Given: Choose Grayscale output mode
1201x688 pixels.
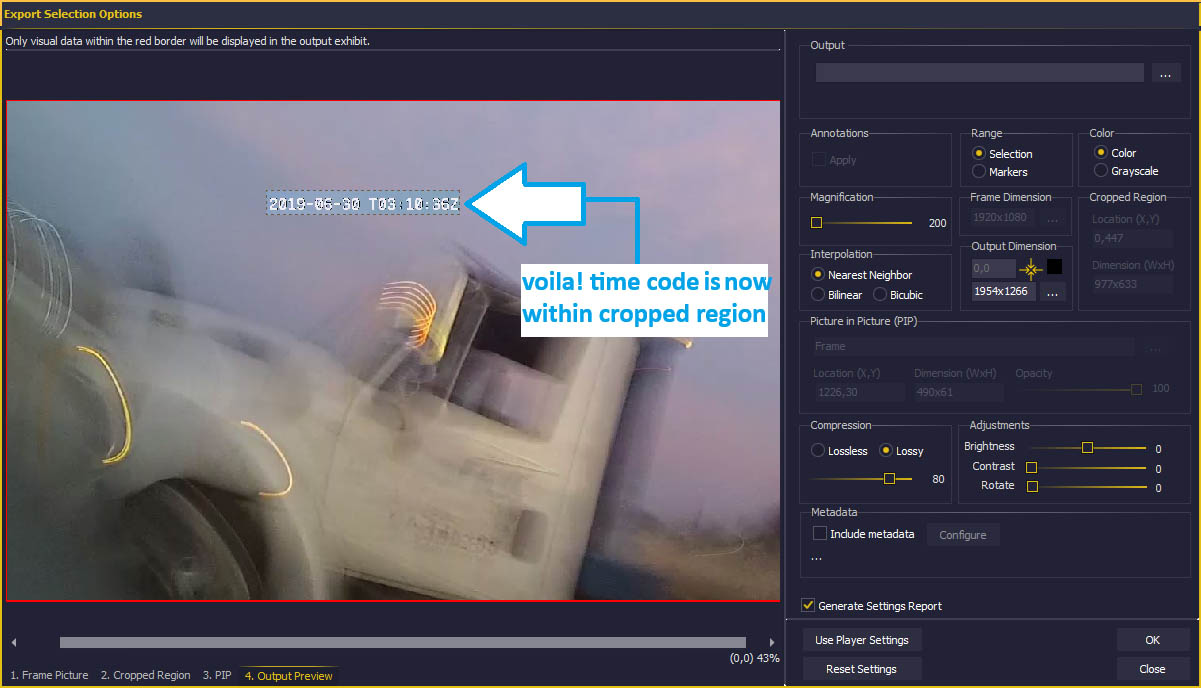Looking at the screenshot, I should (1127, 171).
